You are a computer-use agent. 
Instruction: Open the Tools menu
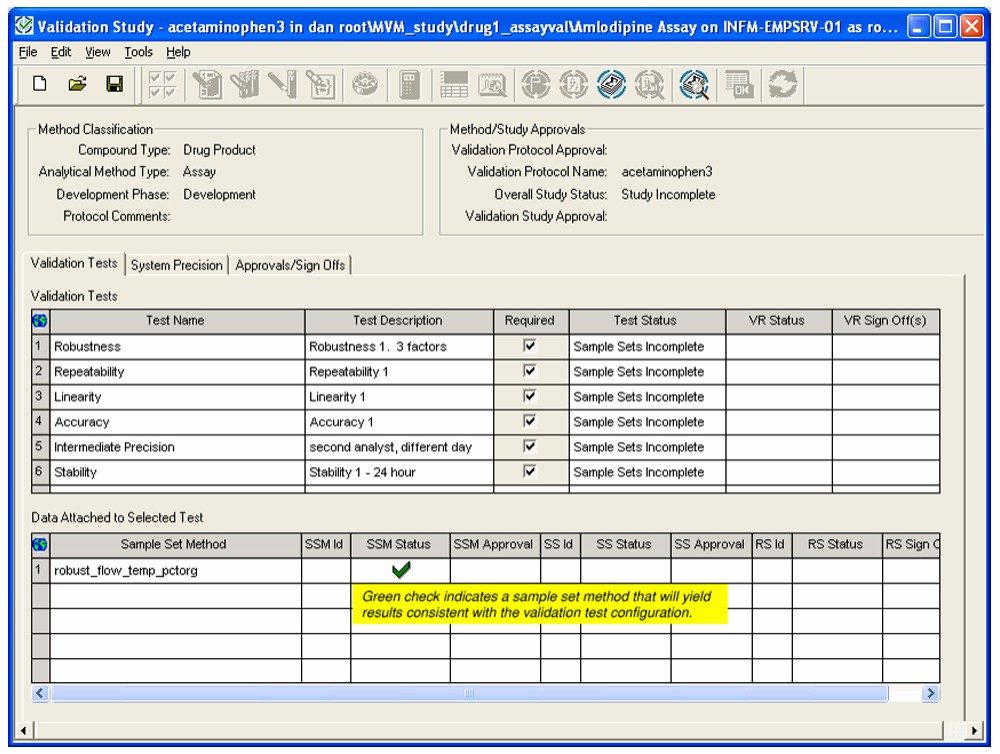tap(138, 52)
